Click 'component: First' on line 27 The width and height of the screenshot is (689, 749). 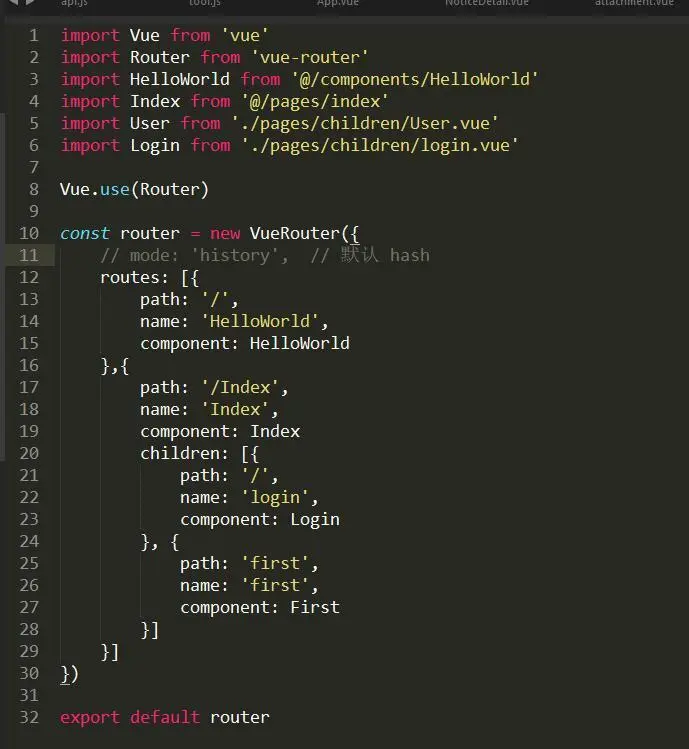click(x=260, y=608)
